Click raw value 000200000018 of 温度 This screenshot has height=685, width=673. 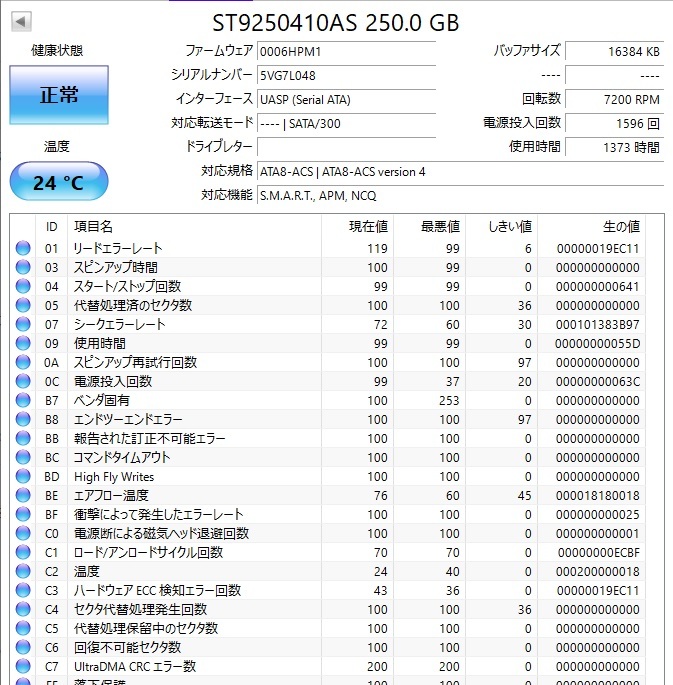pyautogui.click(x=597, y=571)
